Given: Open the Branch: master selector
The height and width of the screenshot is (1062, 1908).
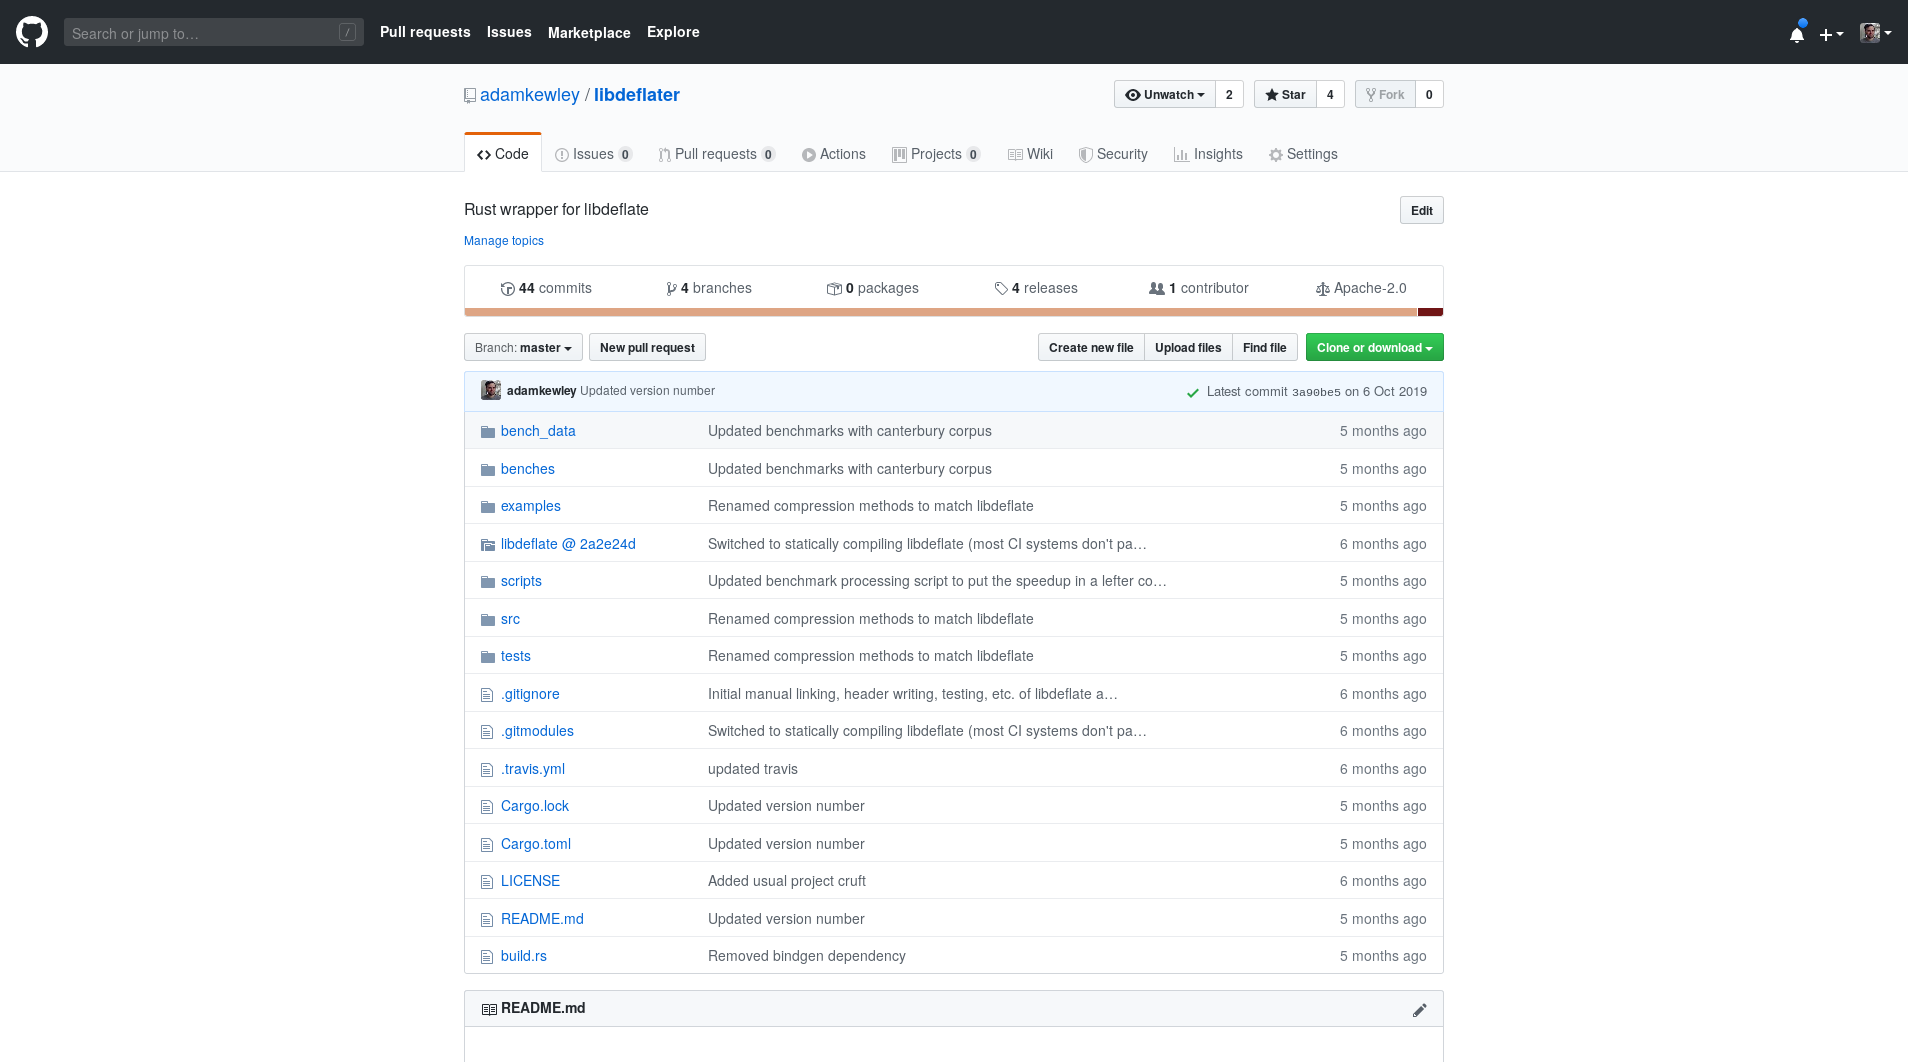Looking at the screenshot, I should point(523,348).
